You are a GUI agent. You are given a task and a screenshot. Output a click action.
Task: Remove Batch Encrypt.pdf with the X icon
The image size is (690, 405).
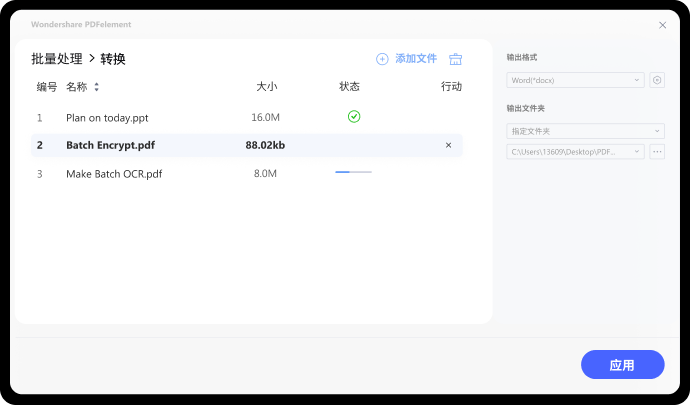[x=448, y=145]
